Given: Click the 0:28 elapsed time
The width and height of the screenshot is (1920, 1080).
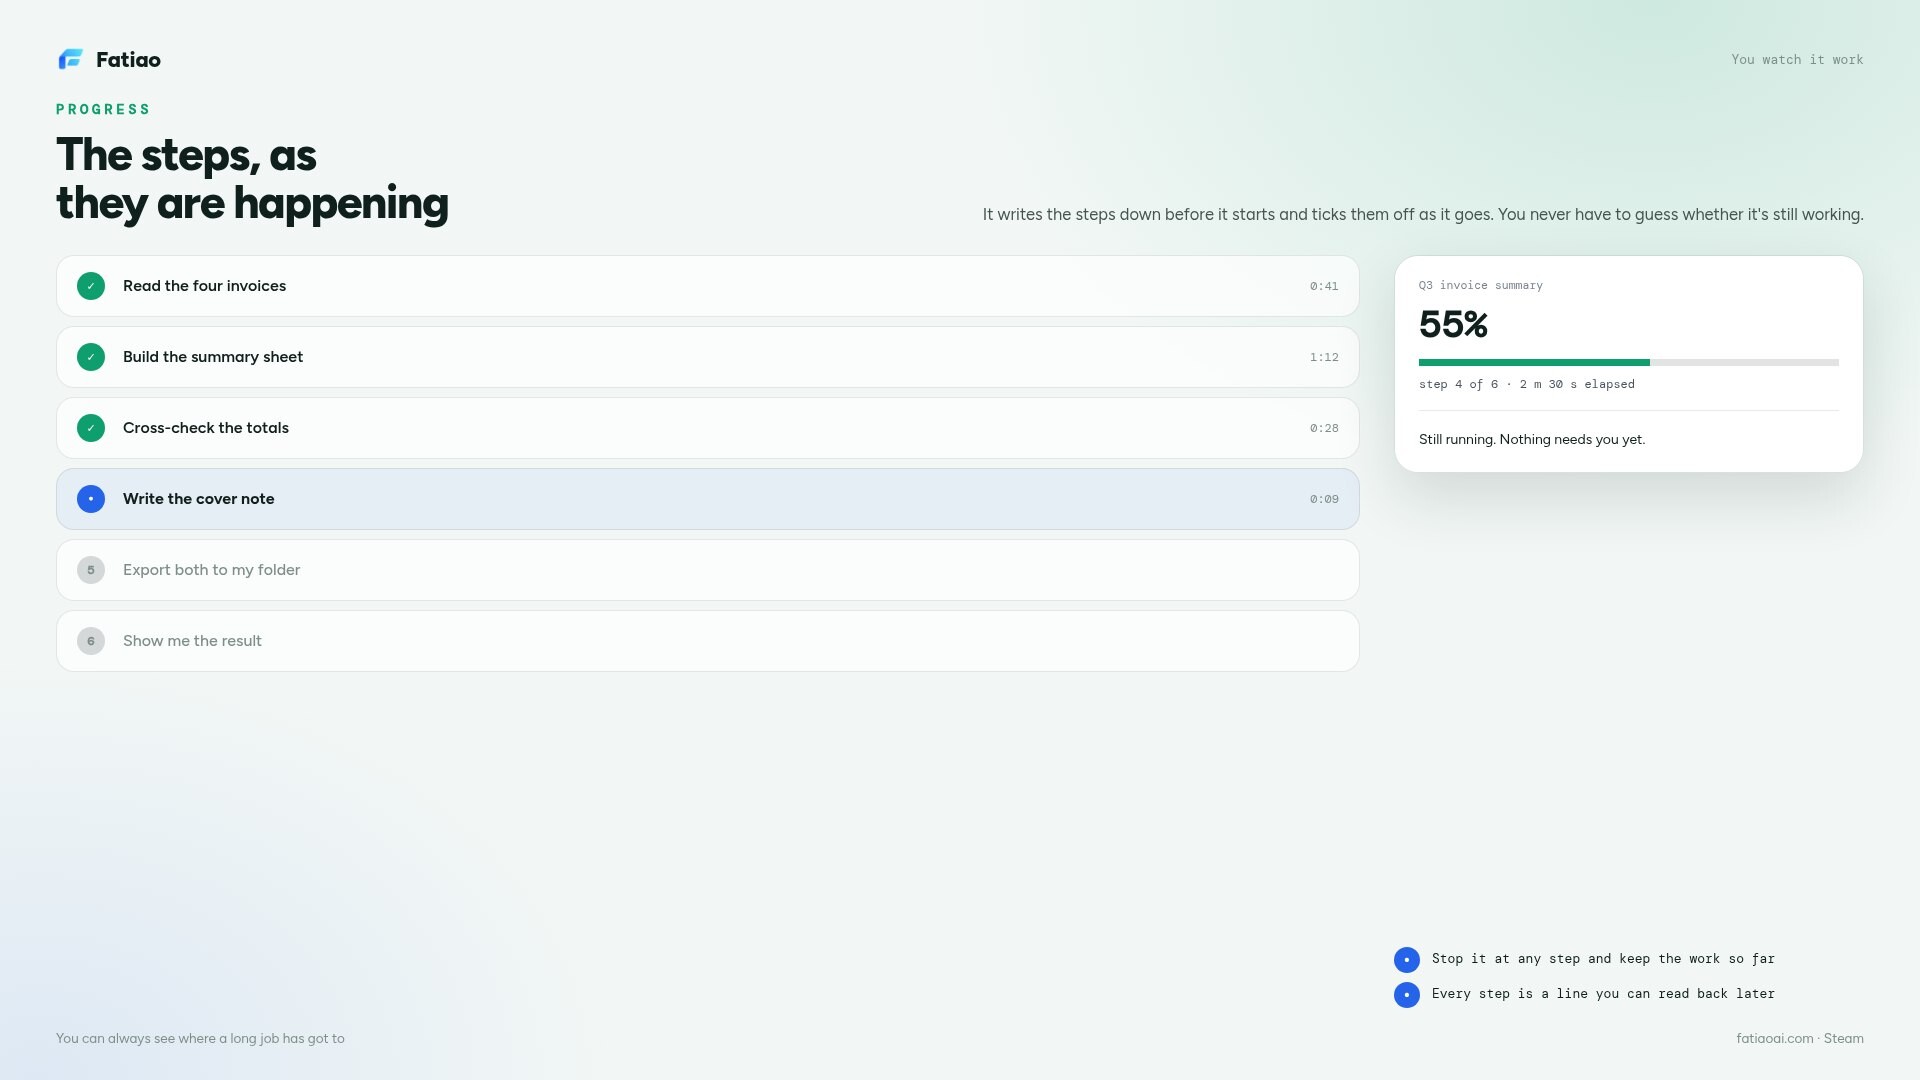Looking at the screenshot, I should 1324,428.
